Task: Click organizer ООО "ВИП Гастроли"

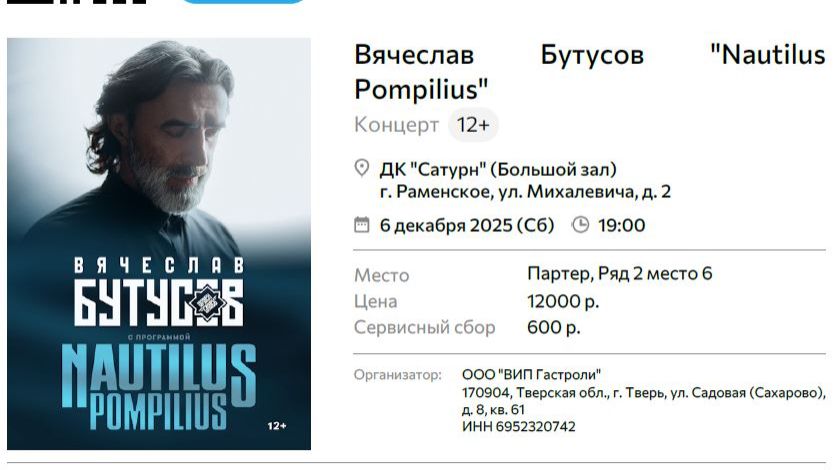Action: tap(531, 374)
